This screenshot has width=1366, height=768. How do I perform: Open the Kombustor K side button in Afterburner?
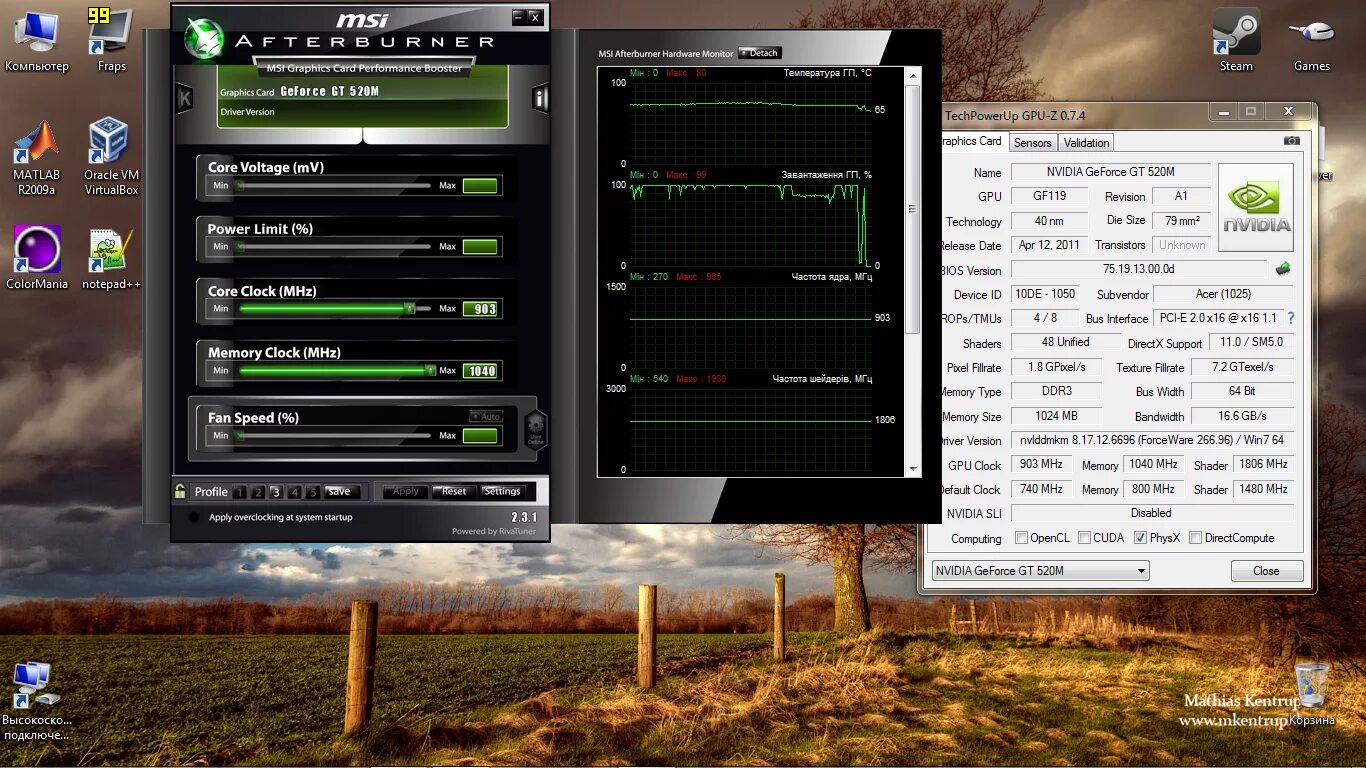[184, 98]
